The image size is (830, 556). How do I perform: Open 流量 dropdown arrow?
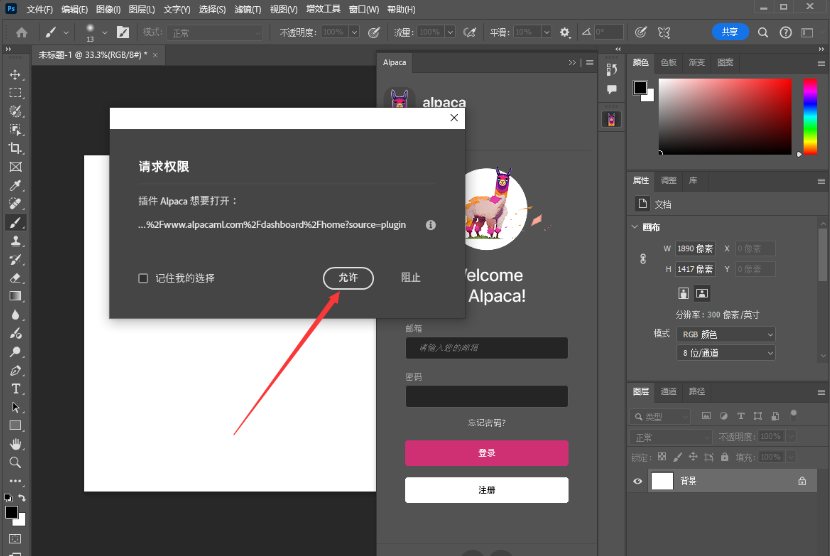[x=450, y=32]
